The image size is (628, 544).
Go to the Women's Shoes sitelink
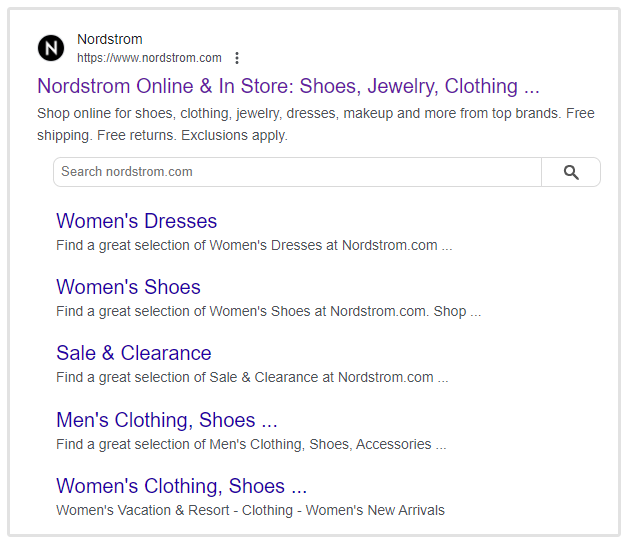tap(128, 287)
